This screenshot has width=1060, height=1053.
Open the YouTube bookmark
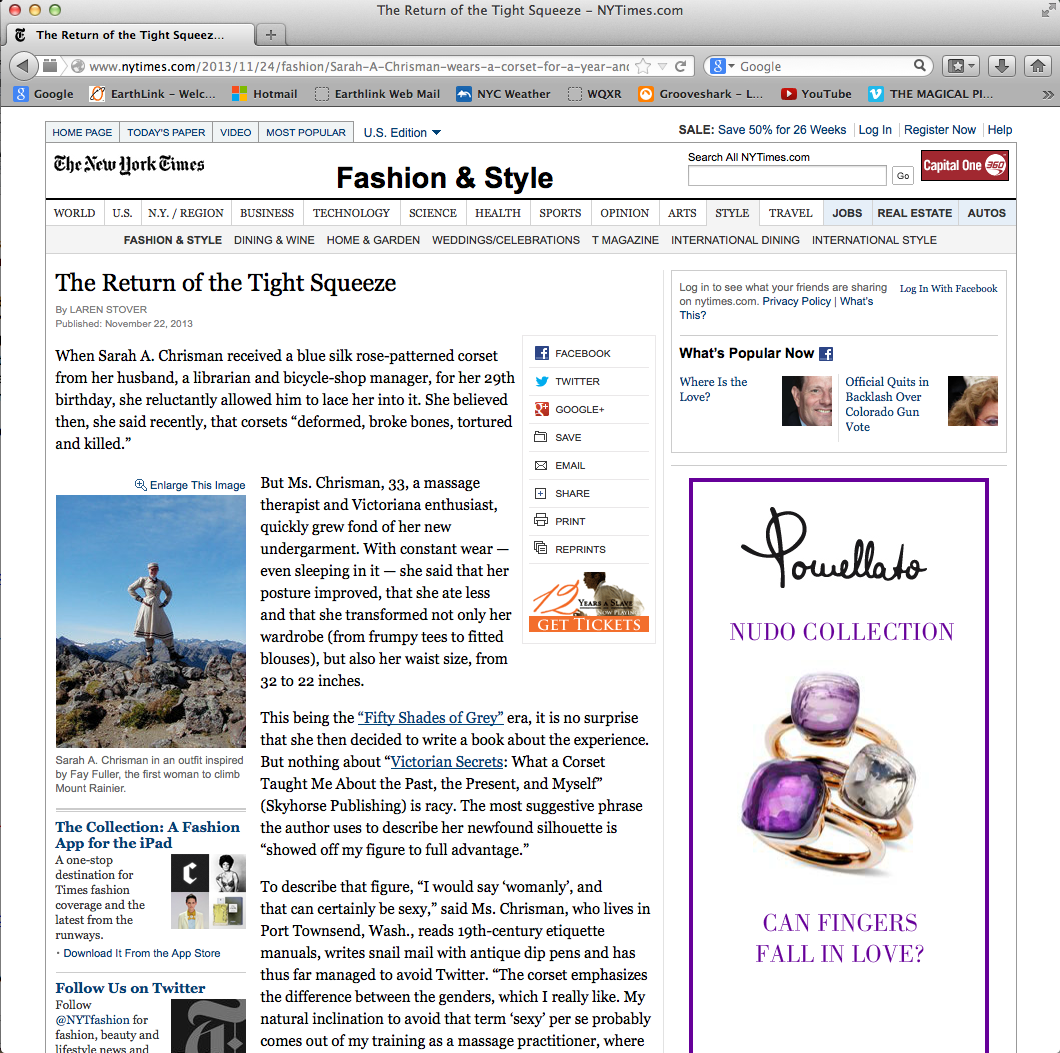pyautogui.click(x=817, y=94)
